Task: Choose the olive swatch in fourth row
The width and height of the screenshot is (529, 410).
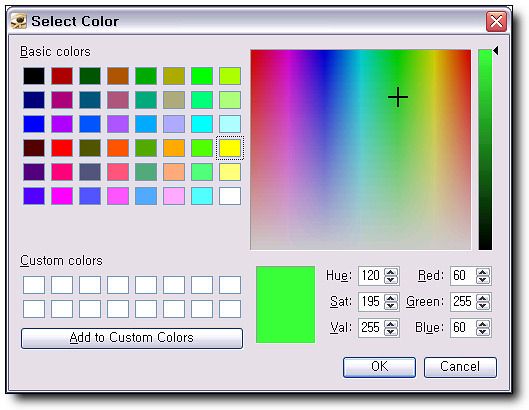Action: pos(90,148)
